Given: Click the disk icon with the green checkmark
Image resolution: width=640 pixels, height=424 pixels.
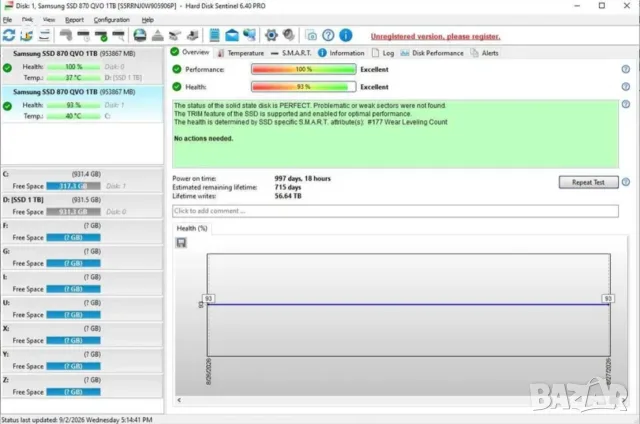Looking at the screenshot, I should pyautogui.click(x=101, y=36).
